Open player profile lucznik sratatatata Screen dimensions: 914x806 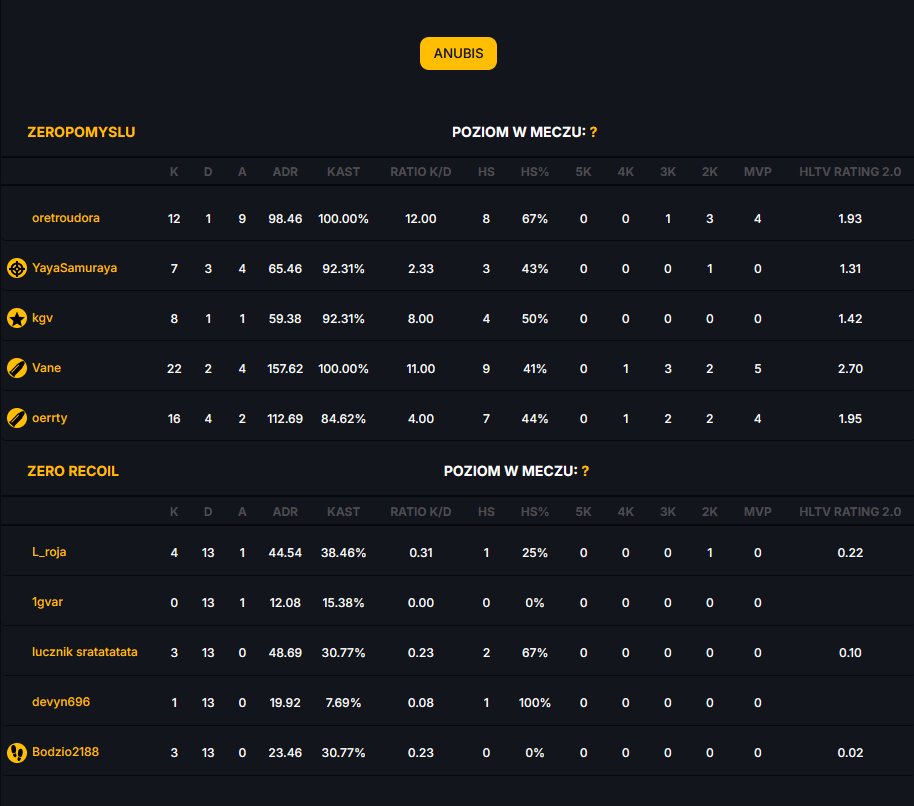coord(85,652)
